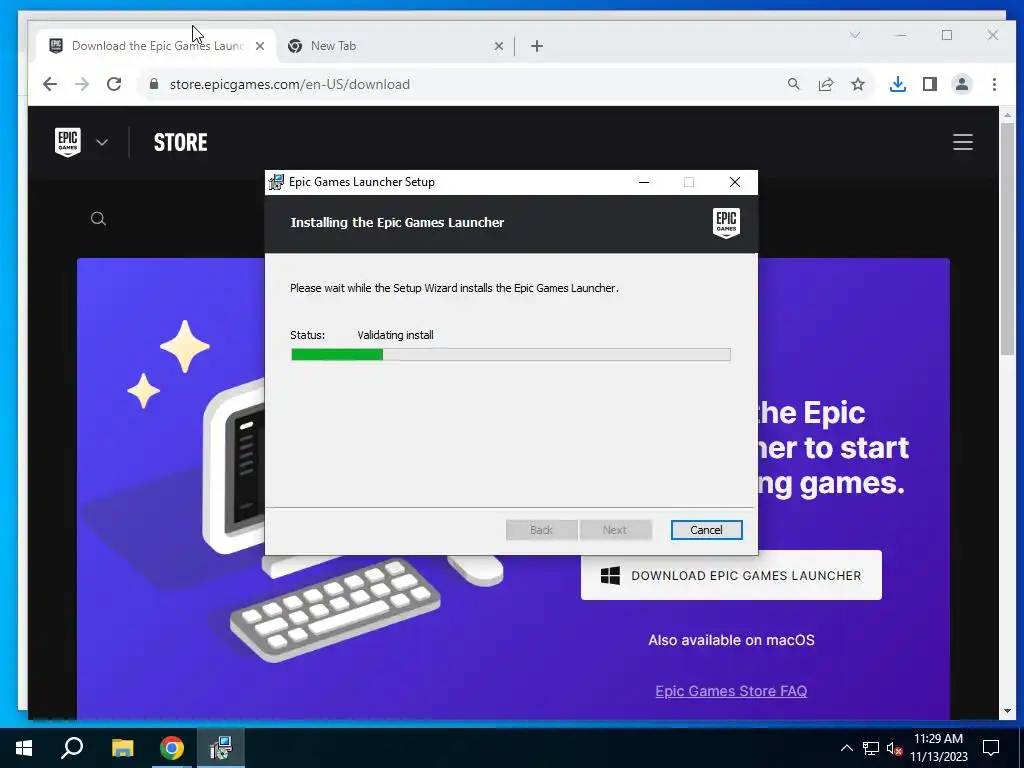
Task: Open File Explorer from the taskbar
Action: 122,748
